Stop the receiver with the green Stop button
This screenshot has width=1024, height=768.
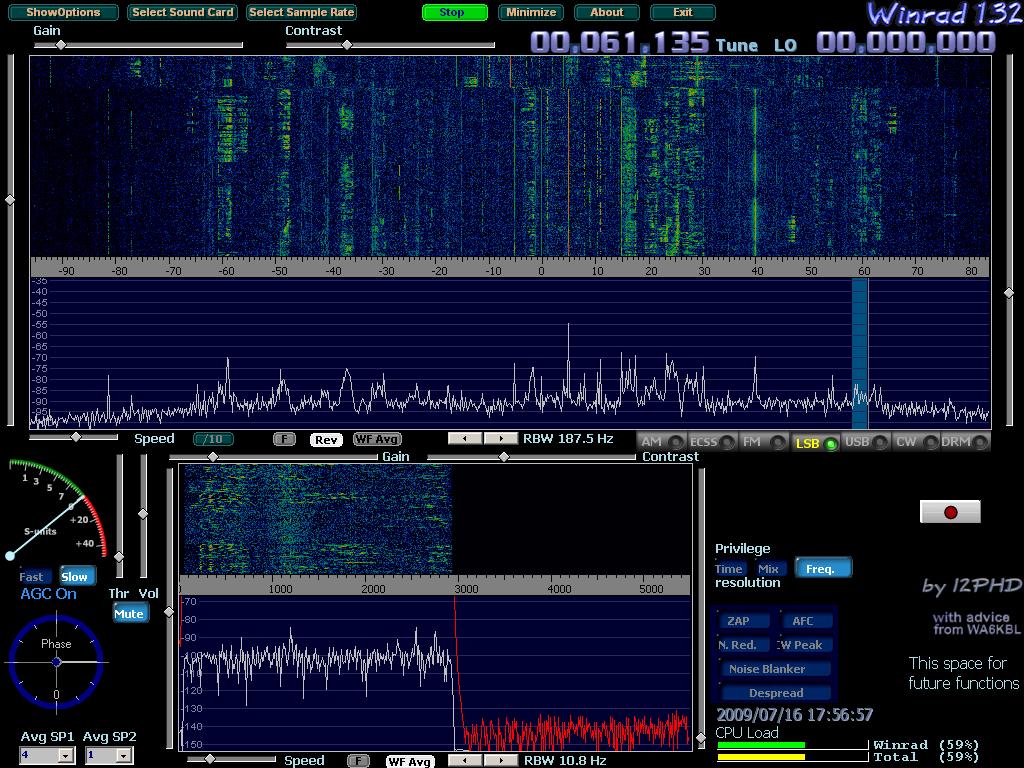click(455, 12)
